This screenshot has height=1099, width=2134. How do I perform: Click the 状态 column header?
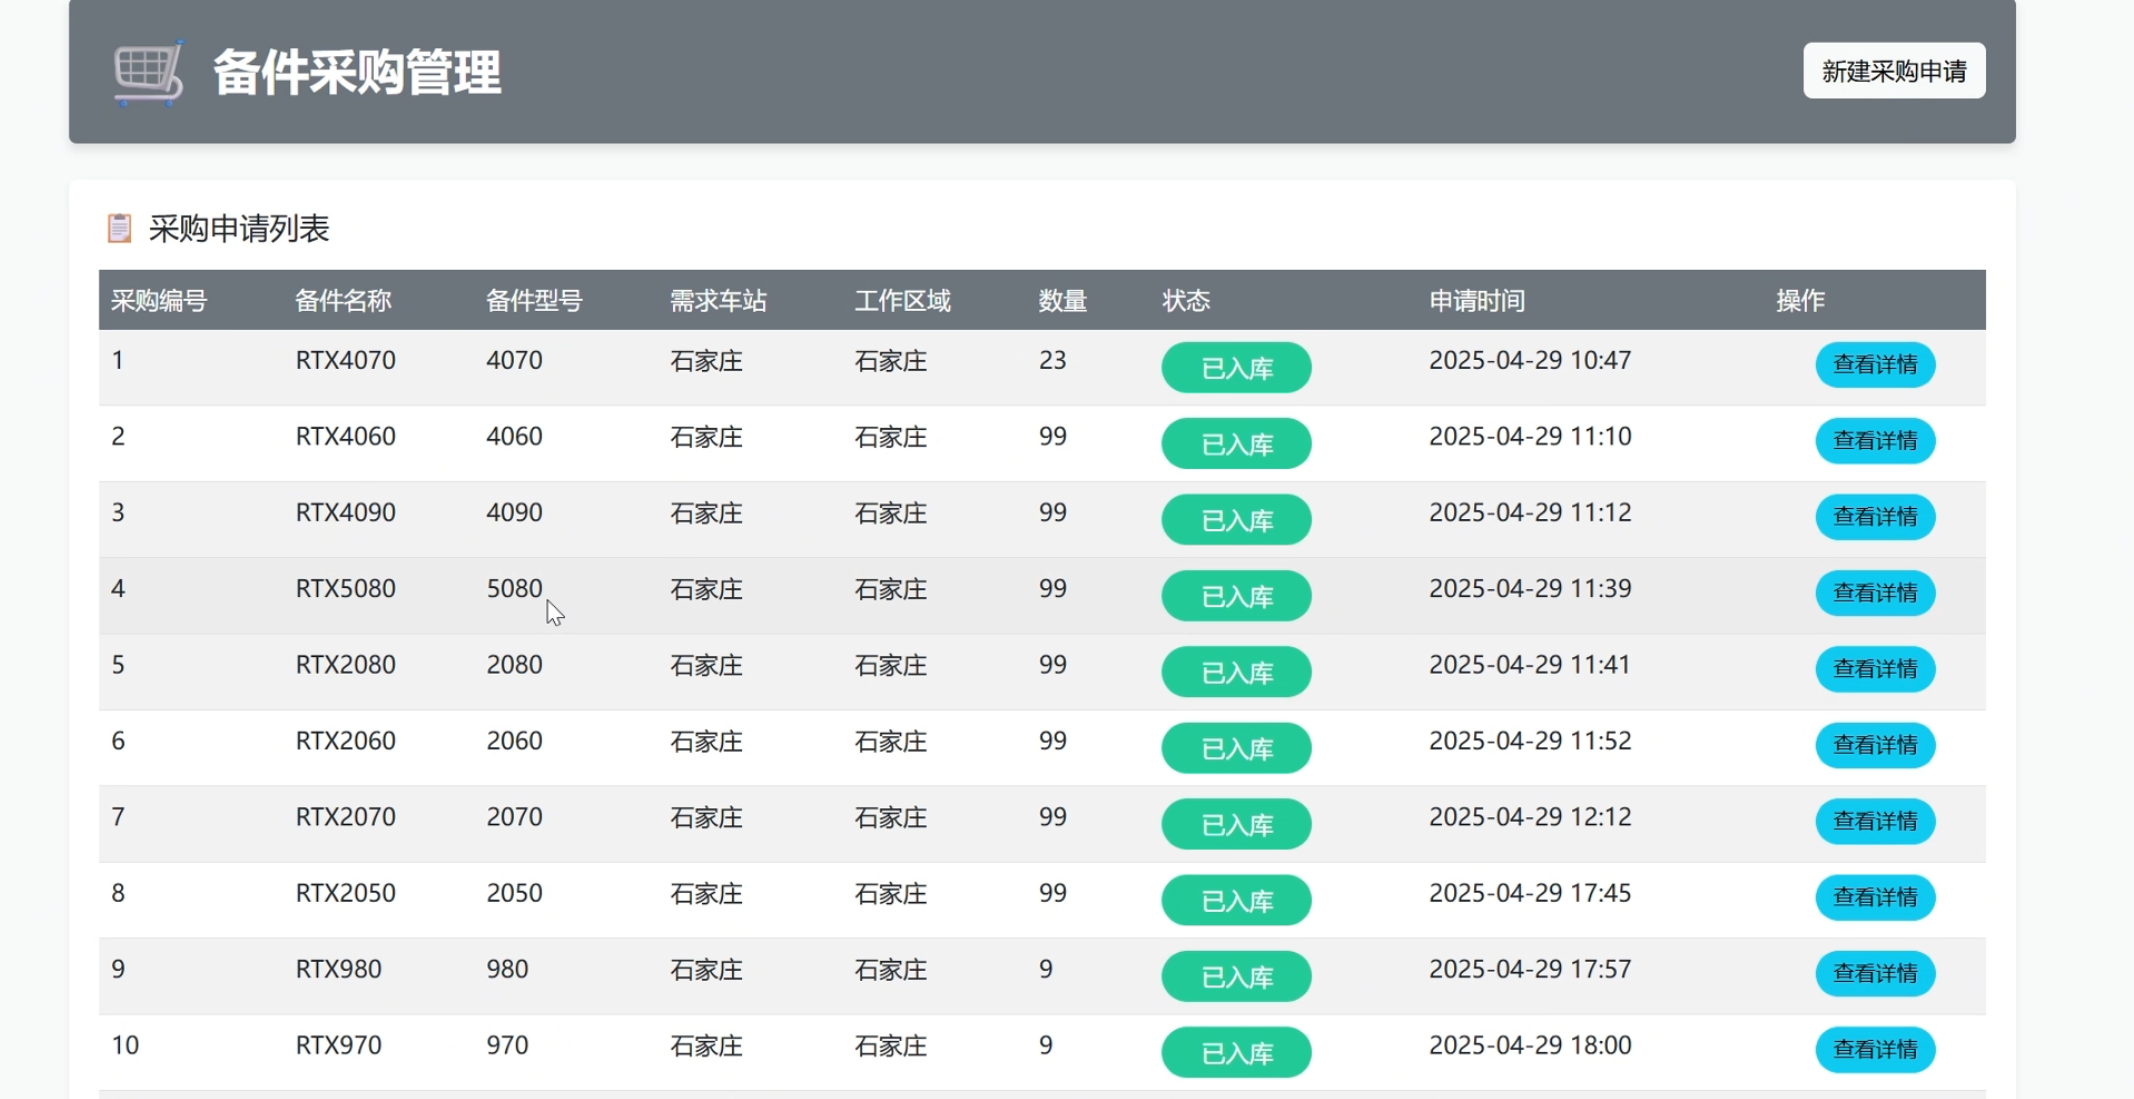coord(1186,301)
